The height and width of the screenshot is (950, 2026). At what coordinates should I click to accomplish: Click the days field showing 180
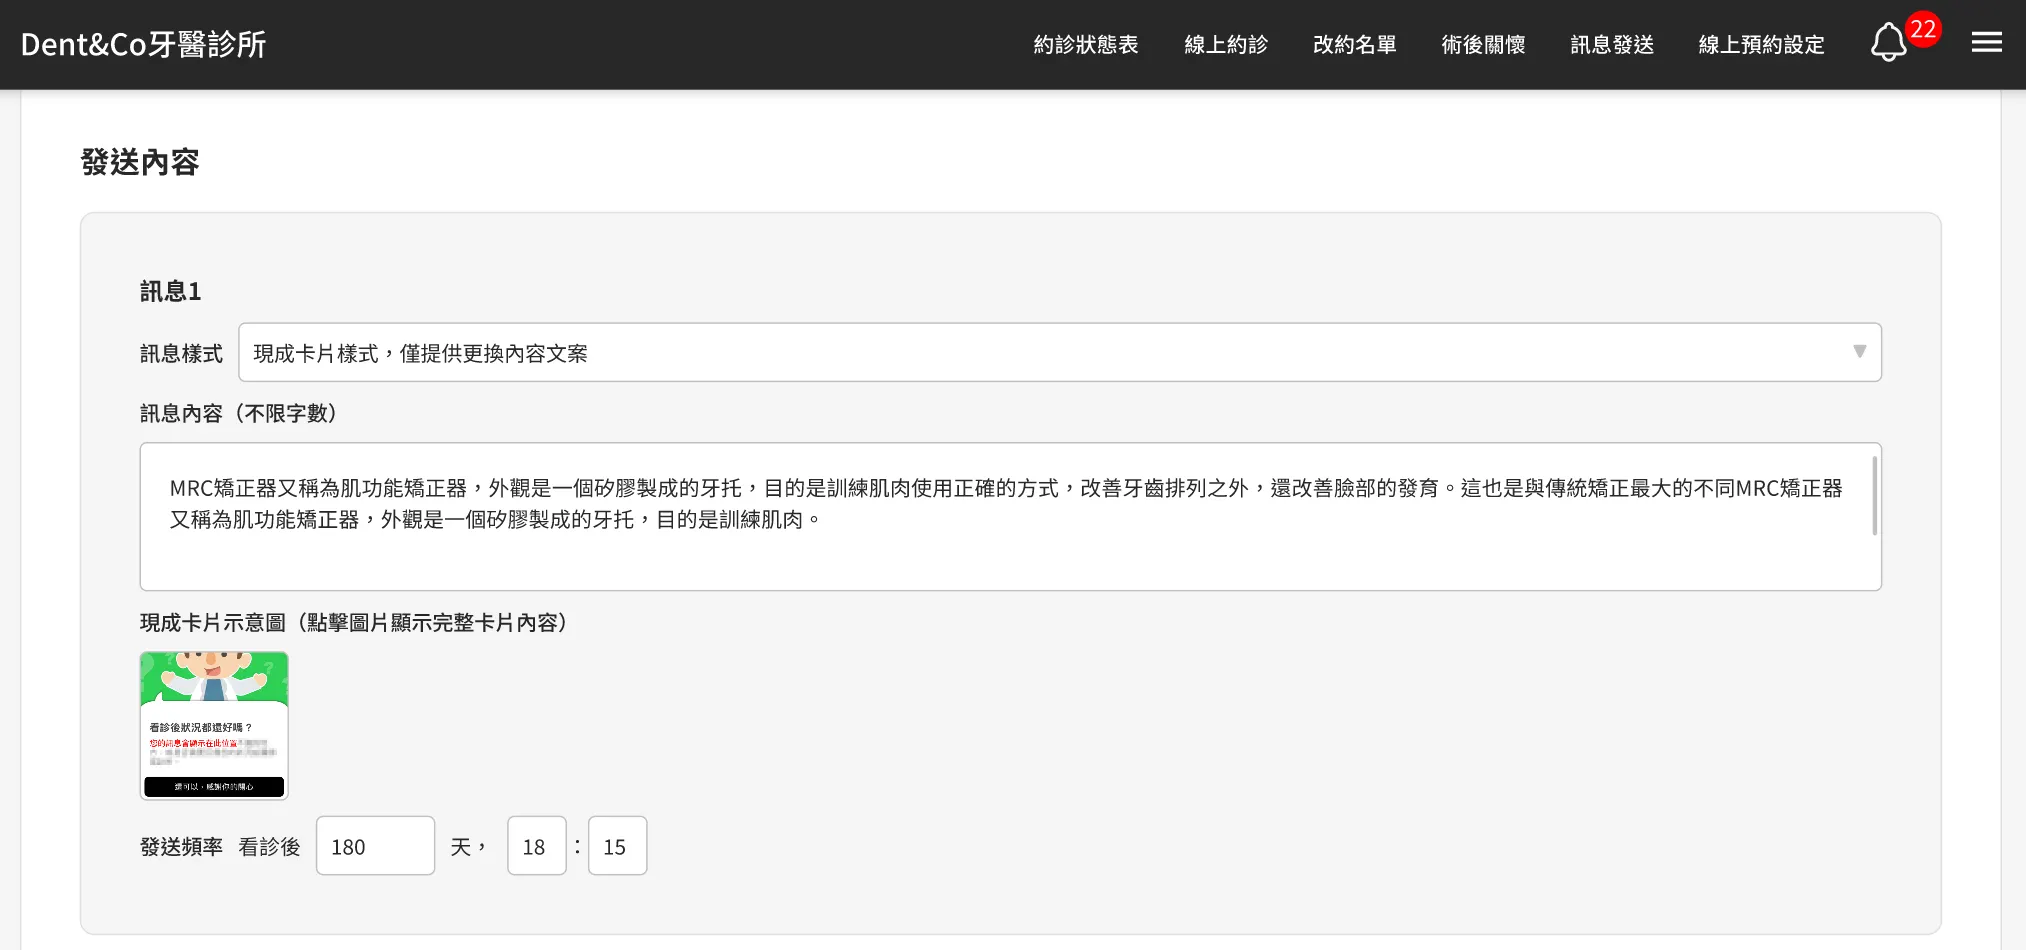click(375, 846)
